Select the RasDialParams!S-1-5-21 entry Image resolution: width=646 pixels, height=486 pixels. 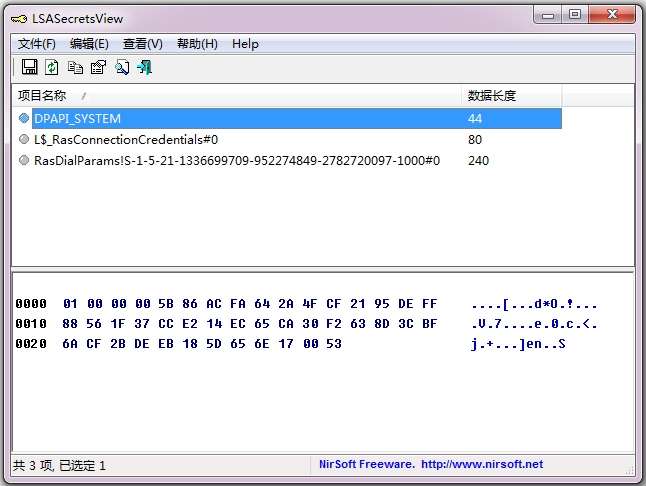coord(237,160)
